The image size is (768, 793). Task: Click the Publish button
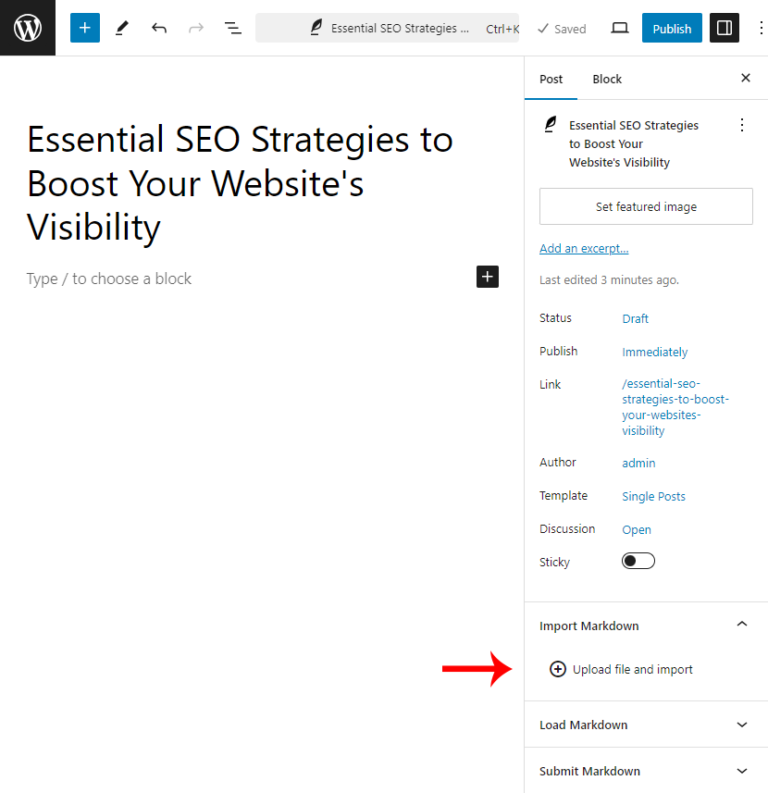coord(672,28)
